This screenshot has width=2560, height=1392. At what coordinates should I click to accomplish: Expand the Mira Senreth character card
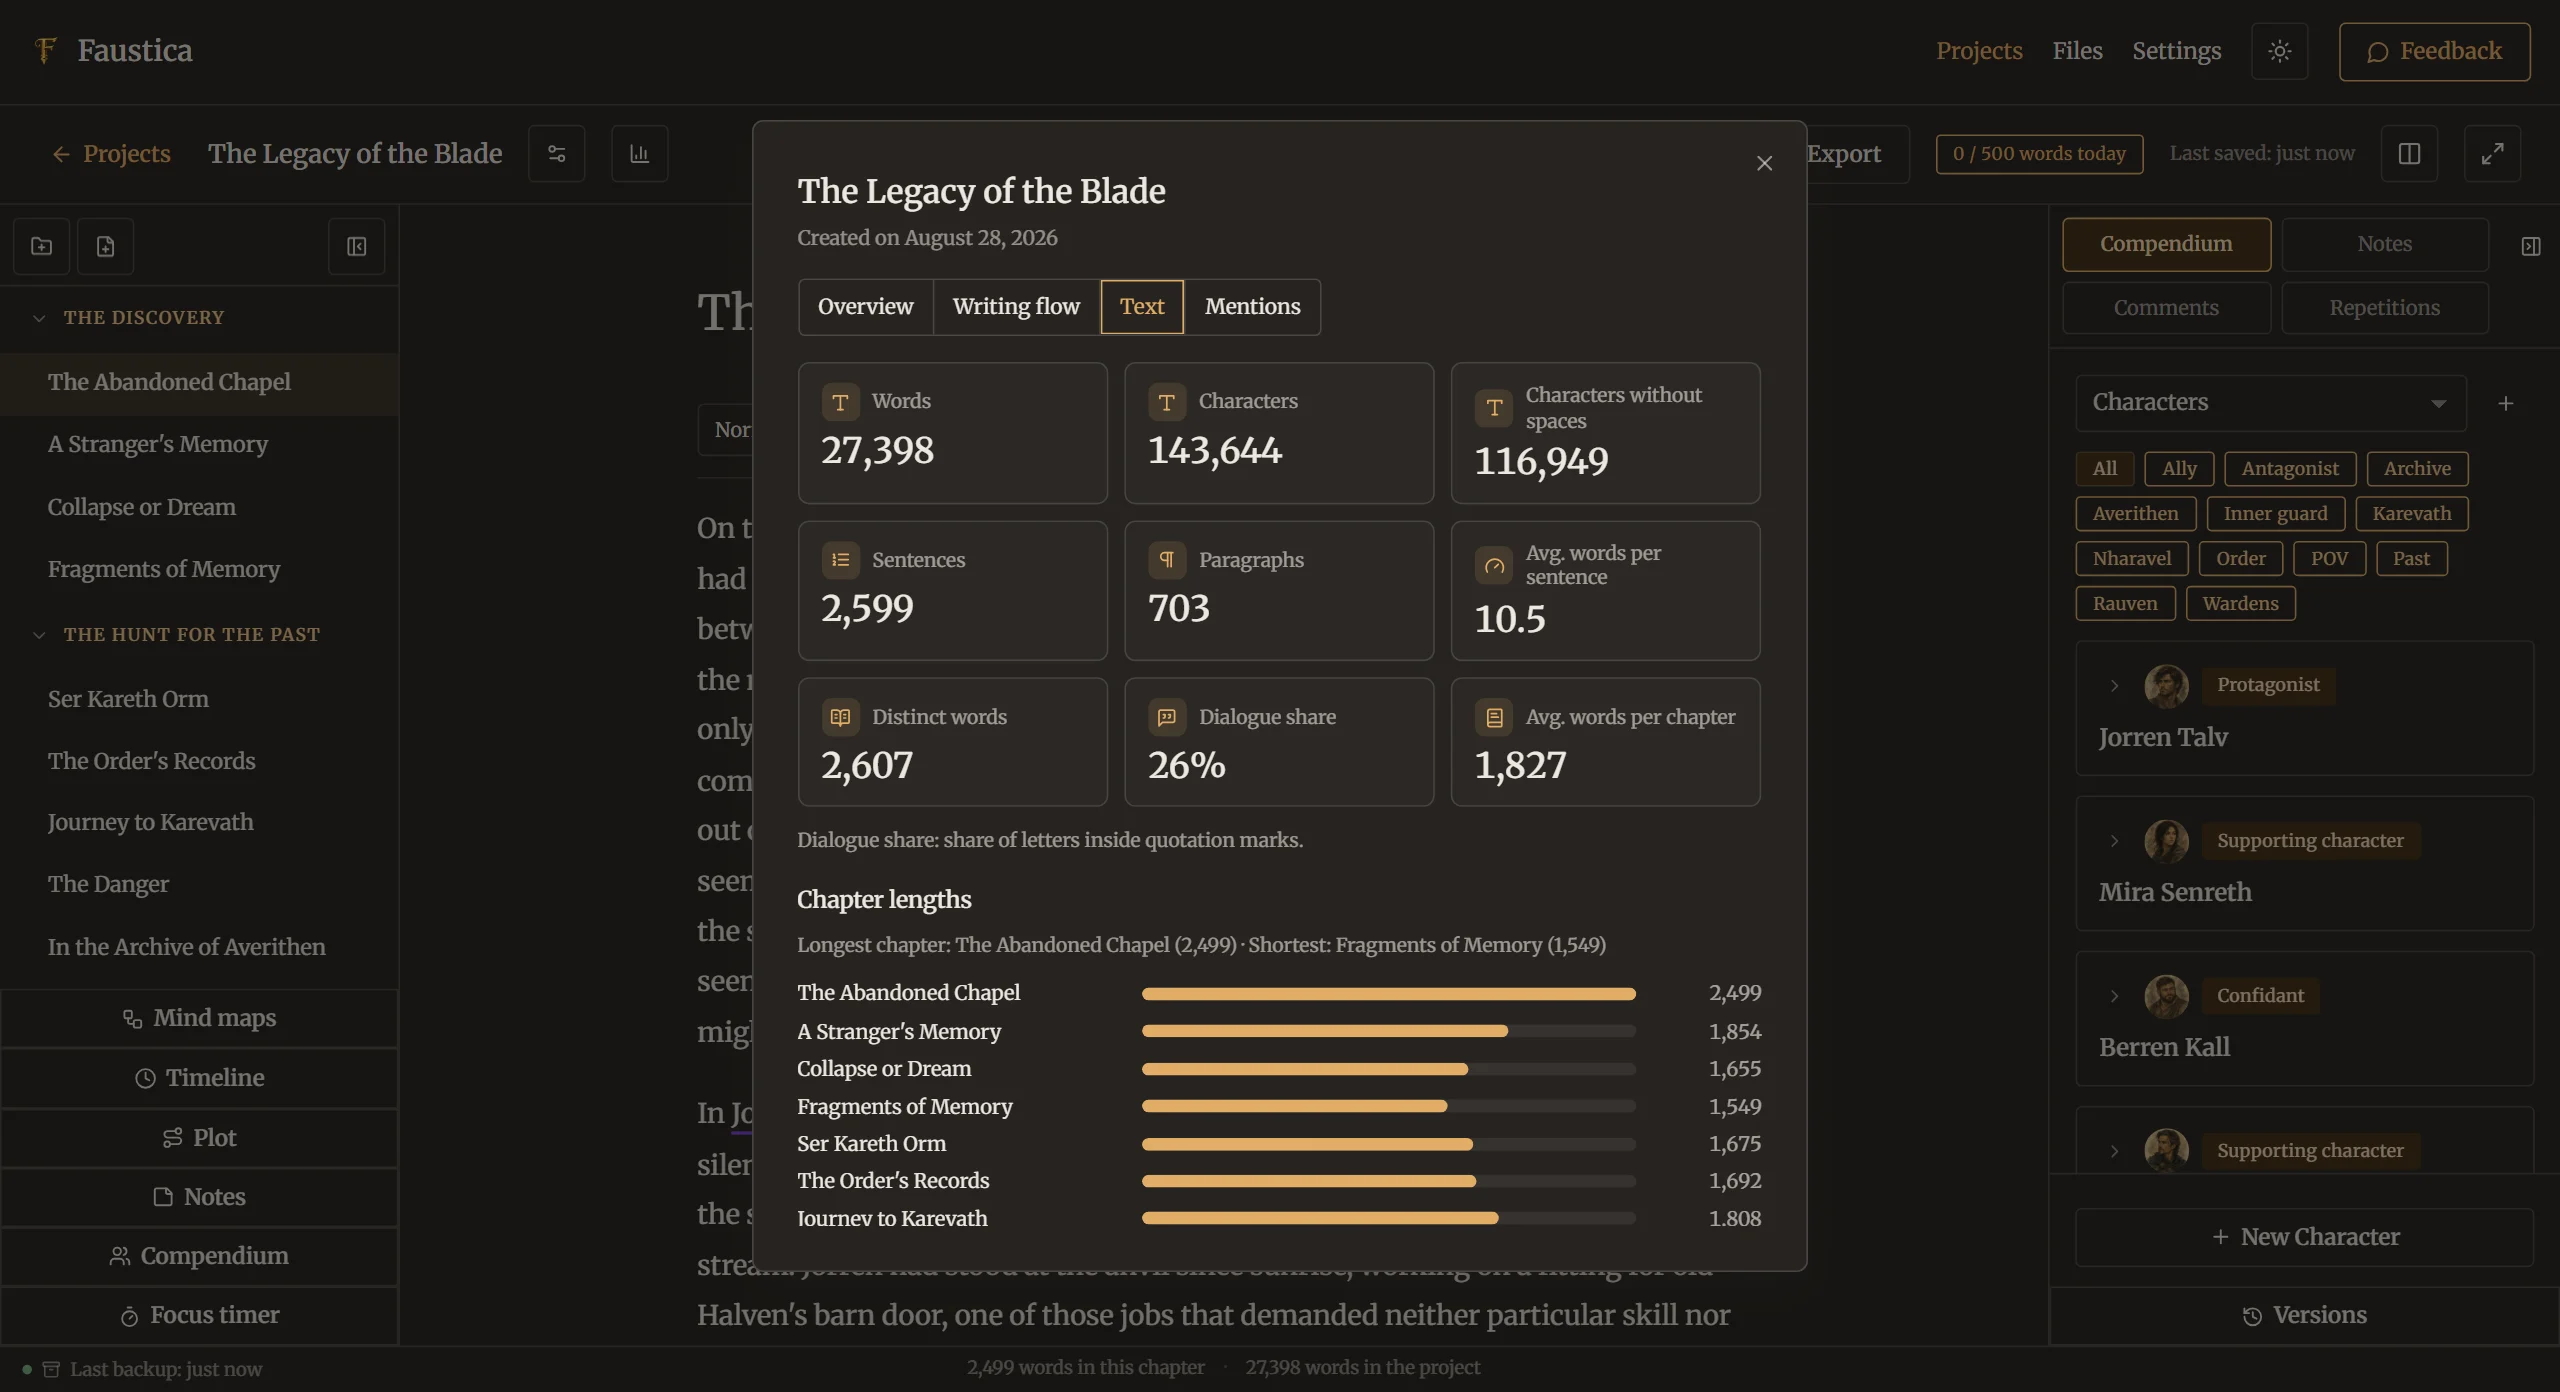coord(2114,841)
